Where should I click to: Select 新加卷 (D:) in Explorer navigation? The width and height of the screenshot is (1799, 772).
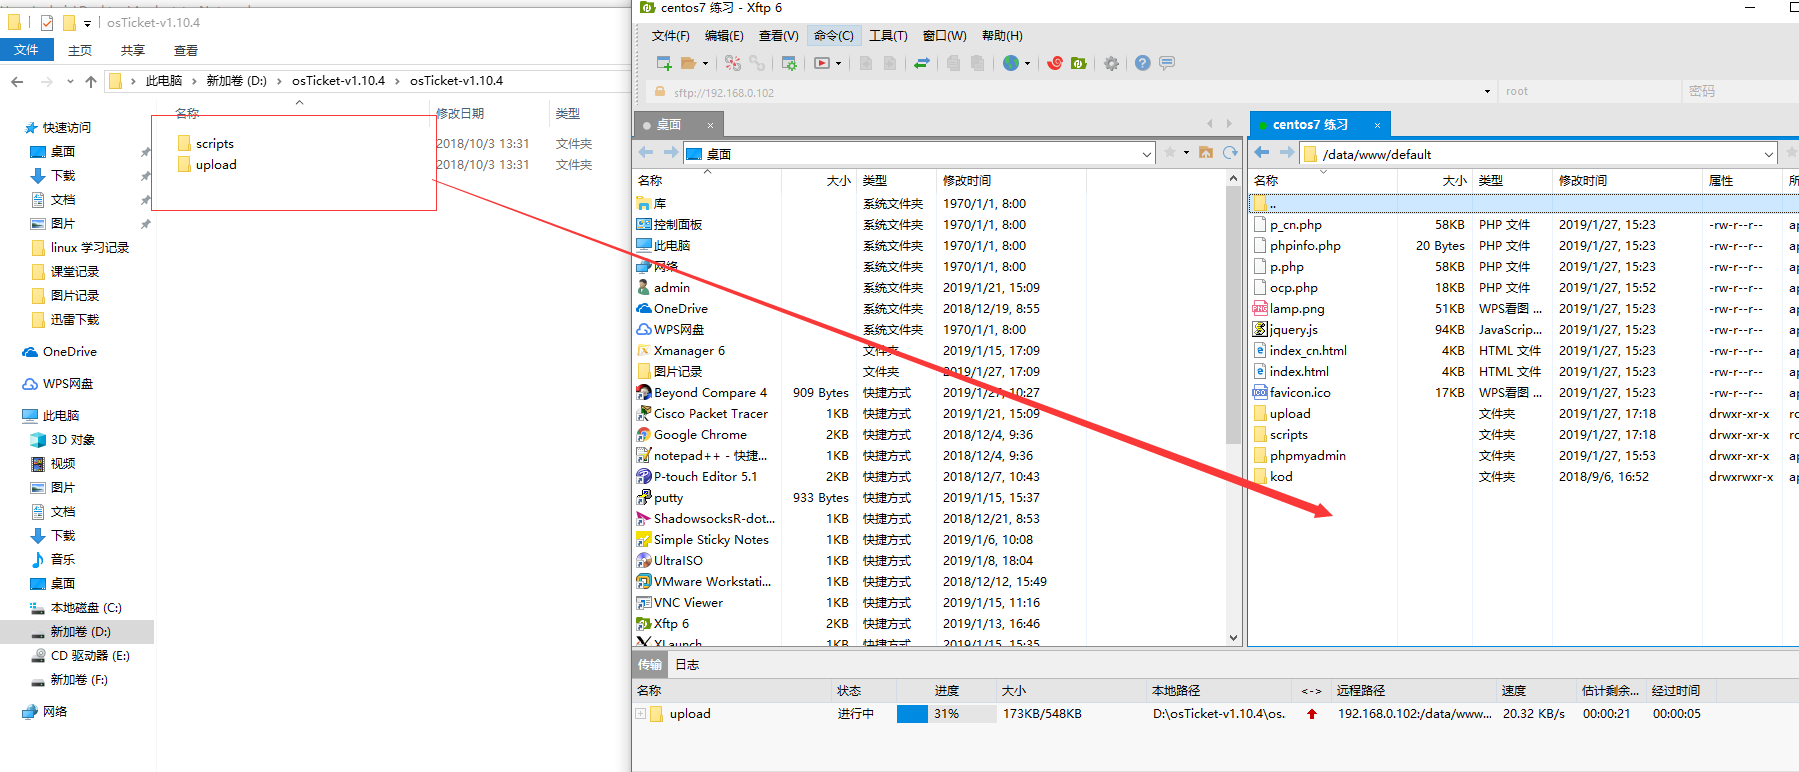[x=80, y=632]
